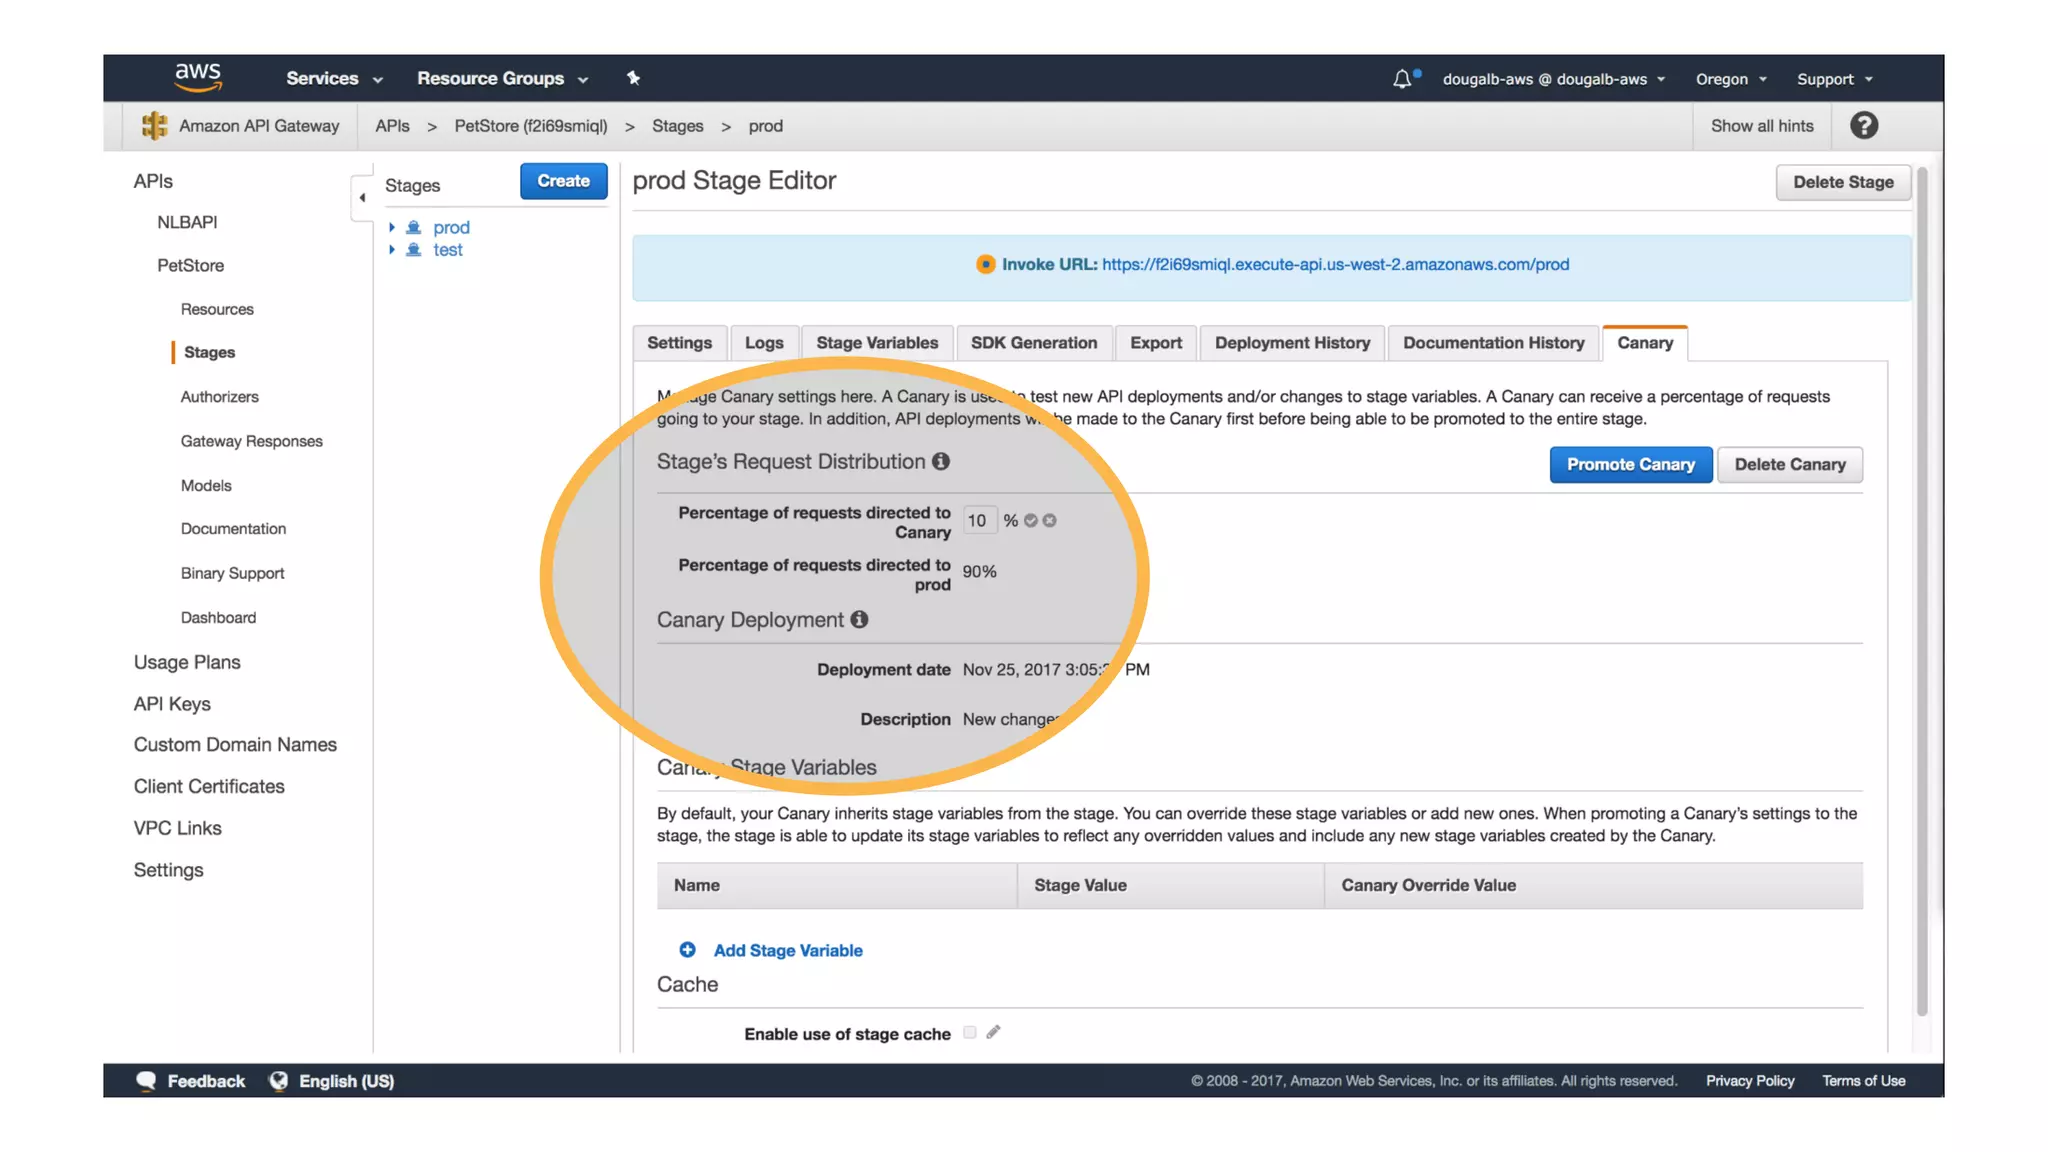Expand the prod stage tree node
The height and width of the screenshot is (1152, 2048).
(392, 228)
